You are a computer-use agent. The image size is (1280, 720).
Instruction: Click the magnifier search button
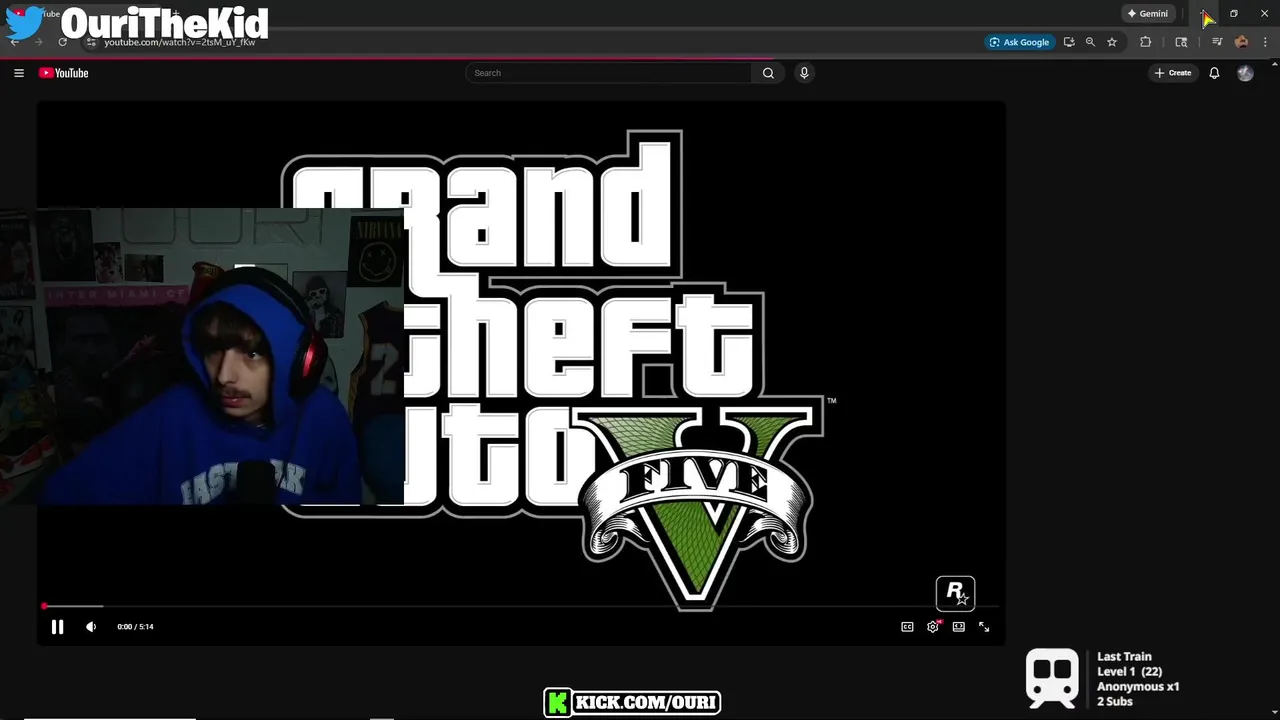point(768,73)
